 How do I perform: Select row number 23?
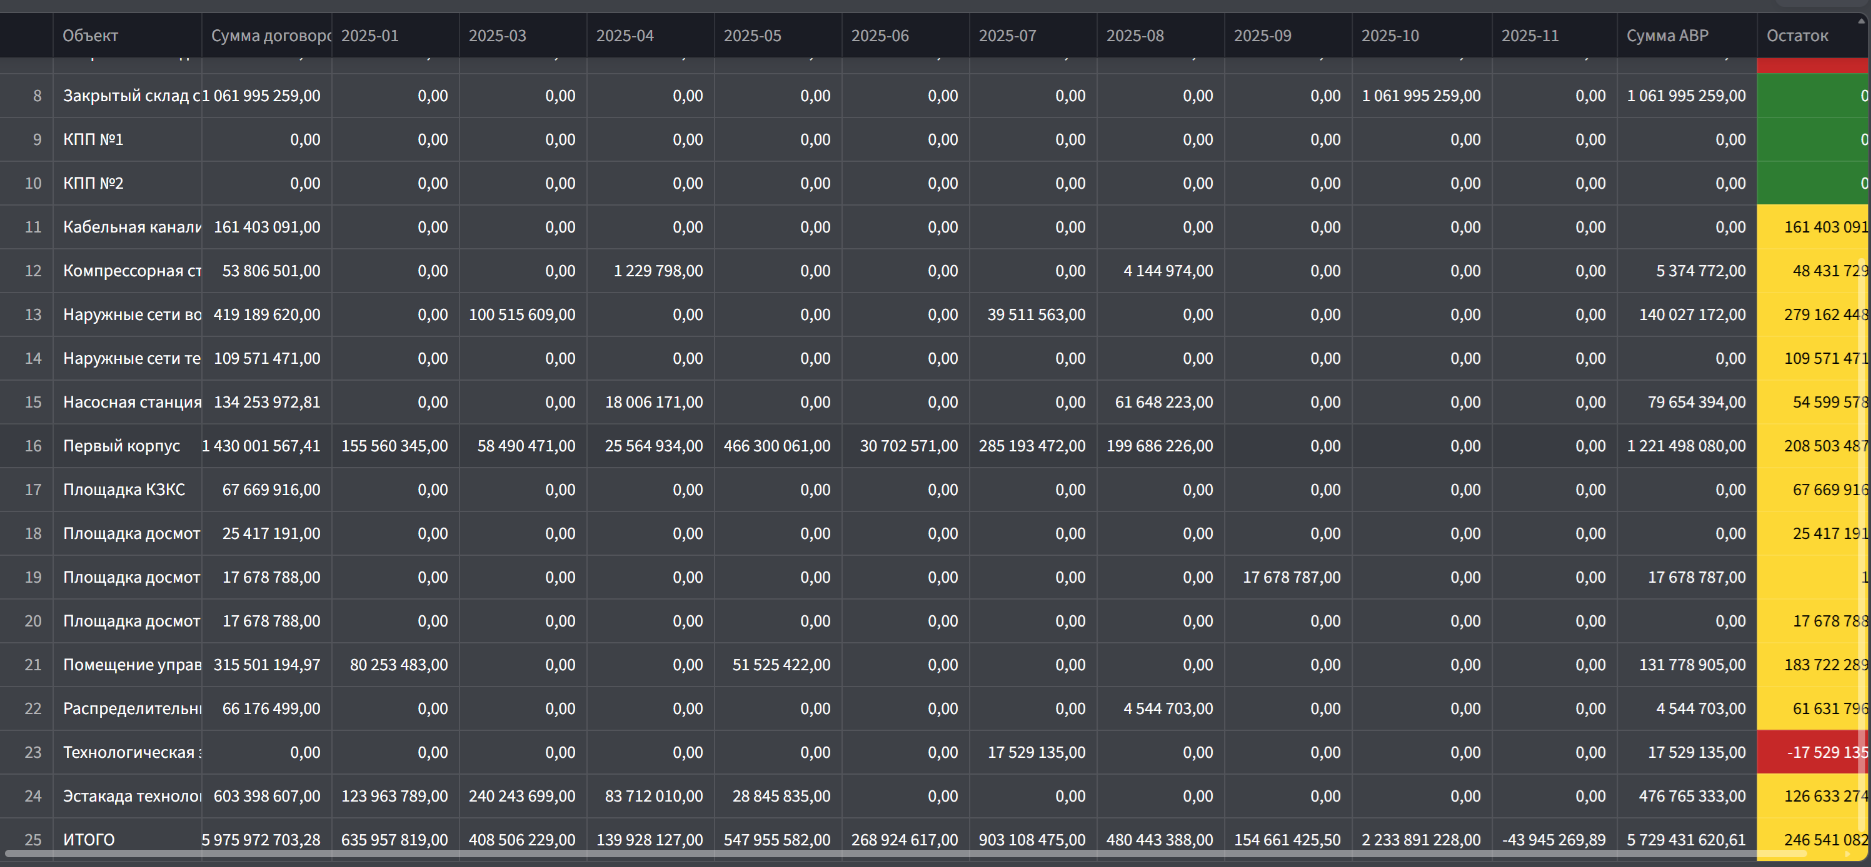33,753
